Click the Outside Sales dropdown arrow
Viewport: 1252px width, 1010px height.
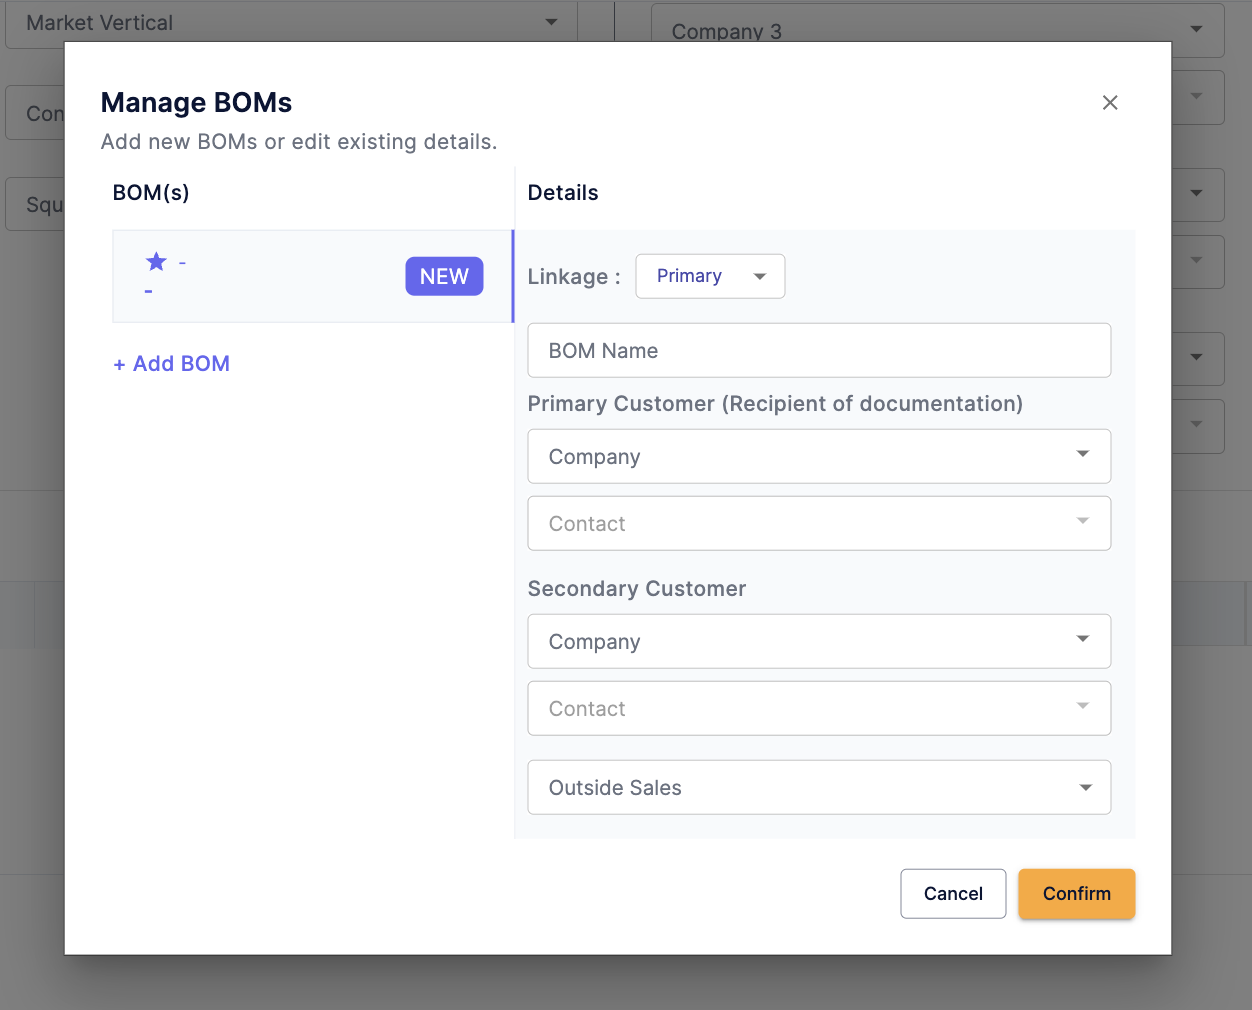click(1085, 787)
